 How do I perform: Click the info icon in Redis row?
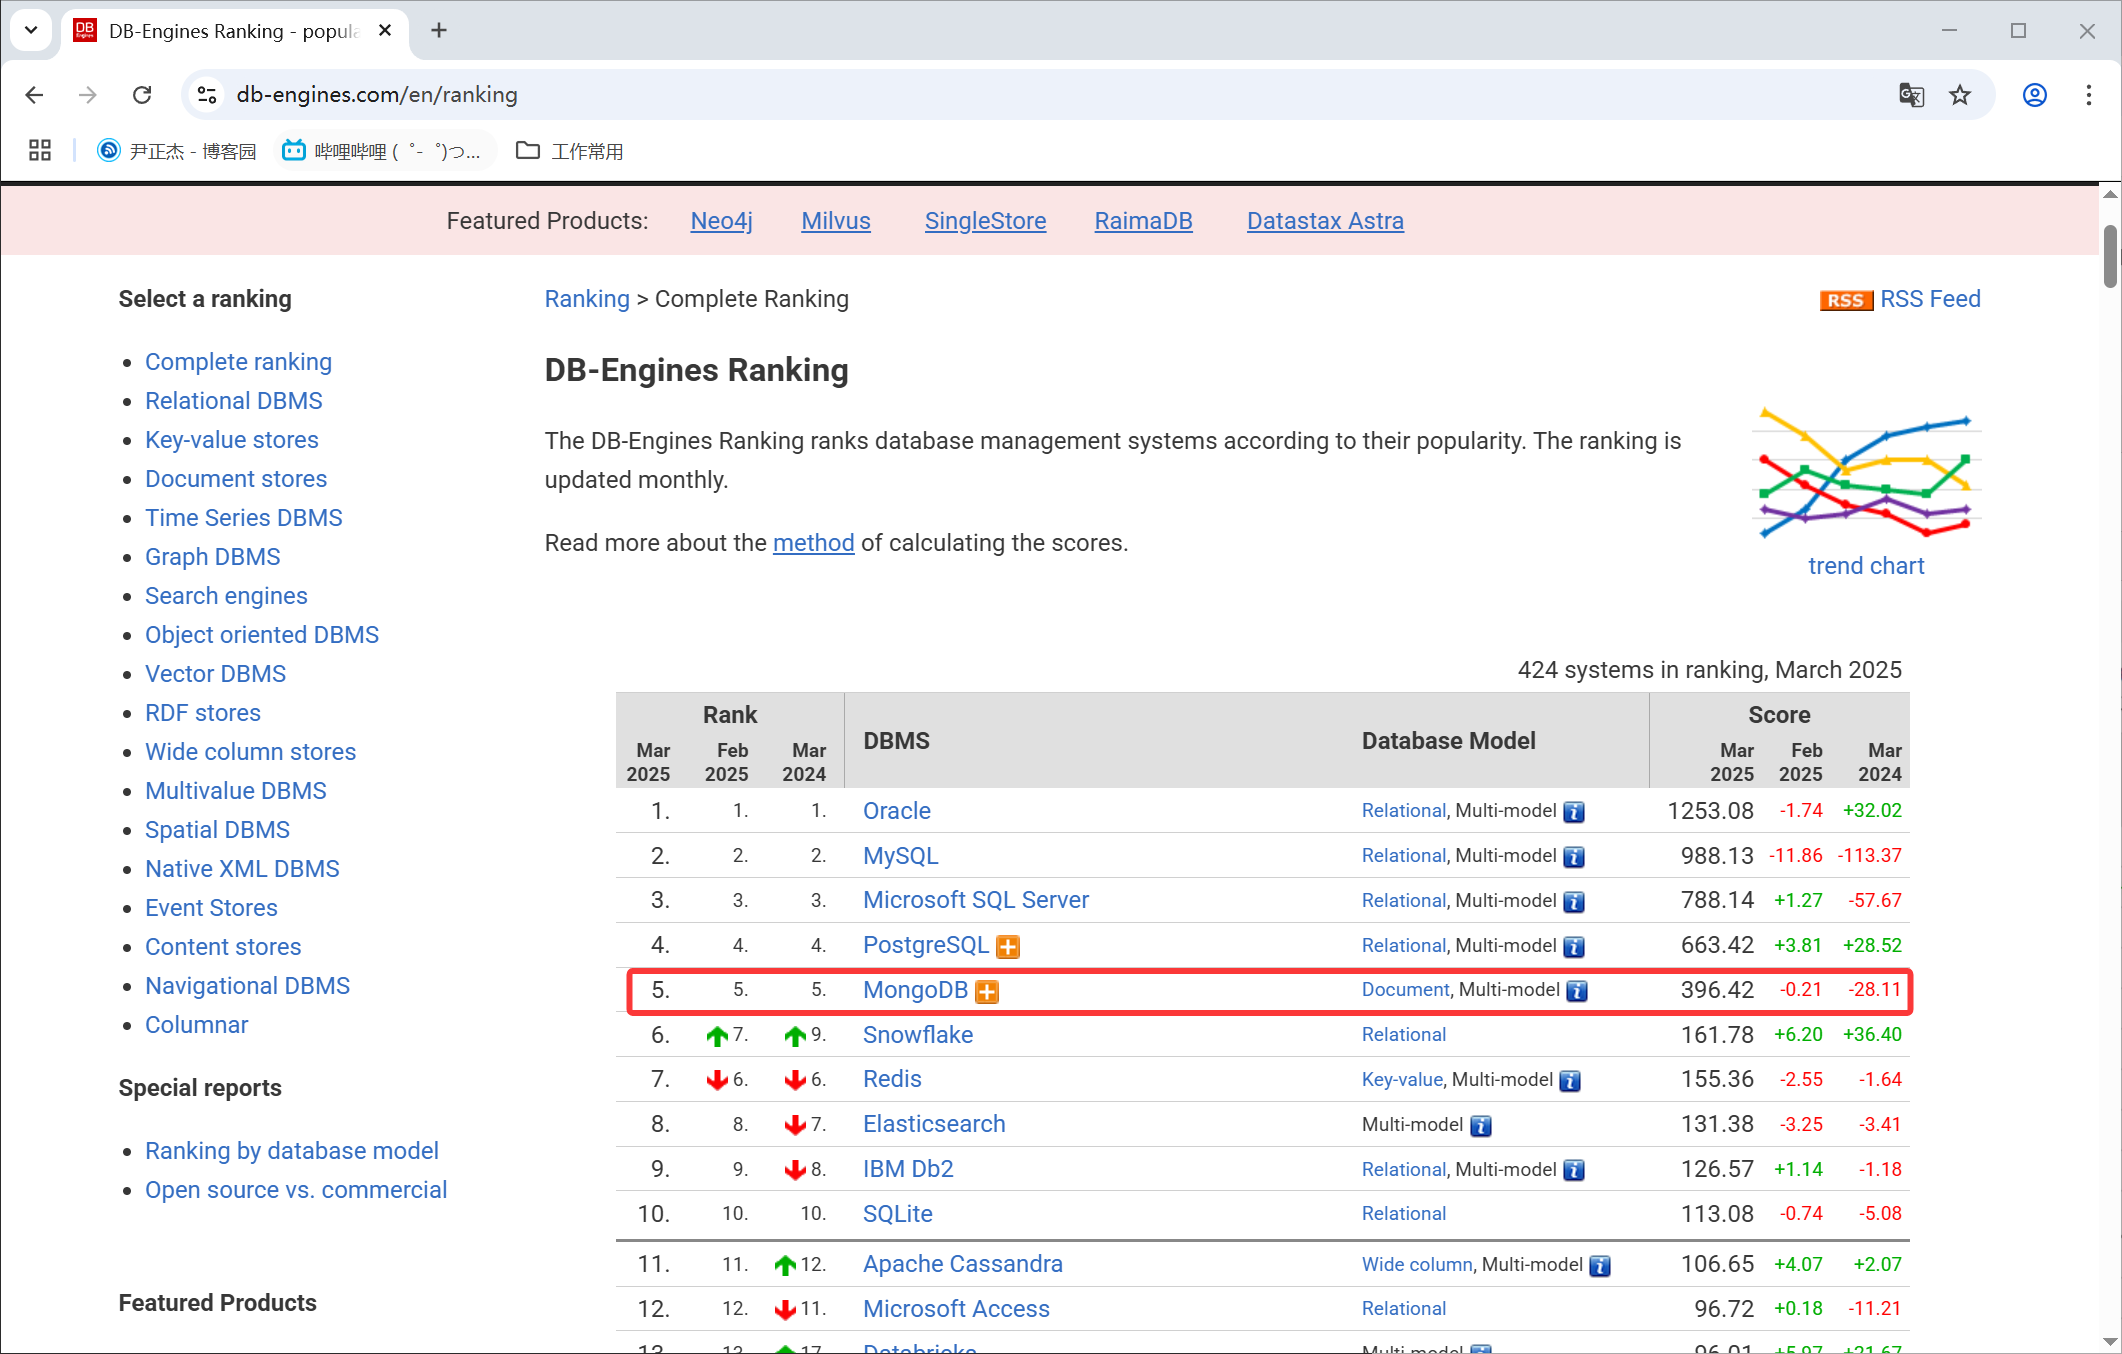click(1570, 1081)
